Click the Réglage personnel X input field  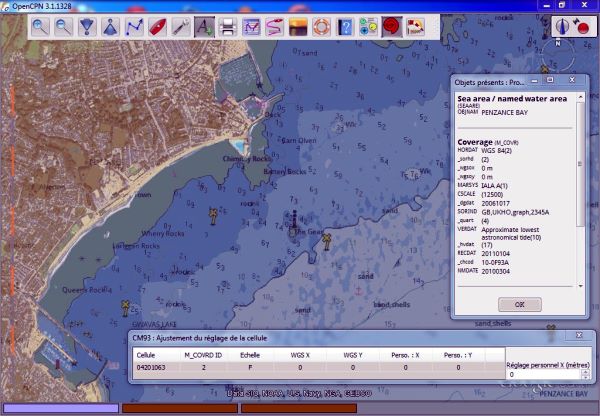pyautogui.click(x=543, y=375)
